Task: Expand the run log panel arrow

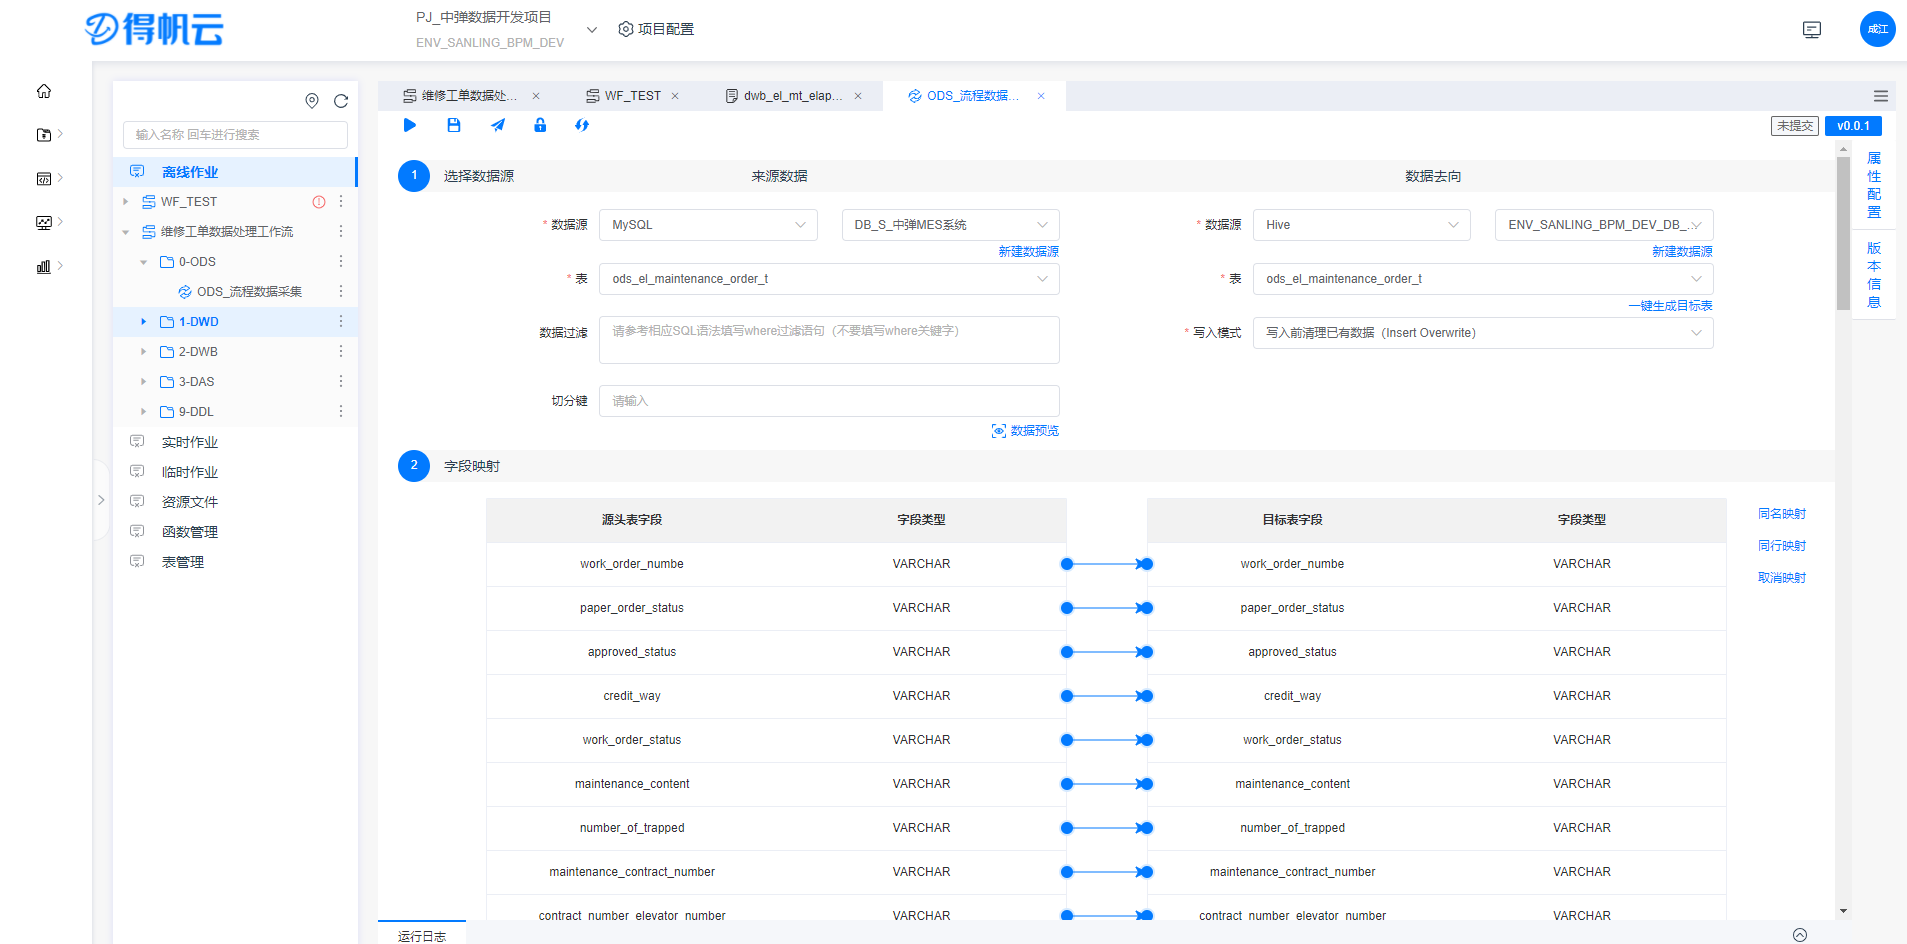Action: [1800, 935]
